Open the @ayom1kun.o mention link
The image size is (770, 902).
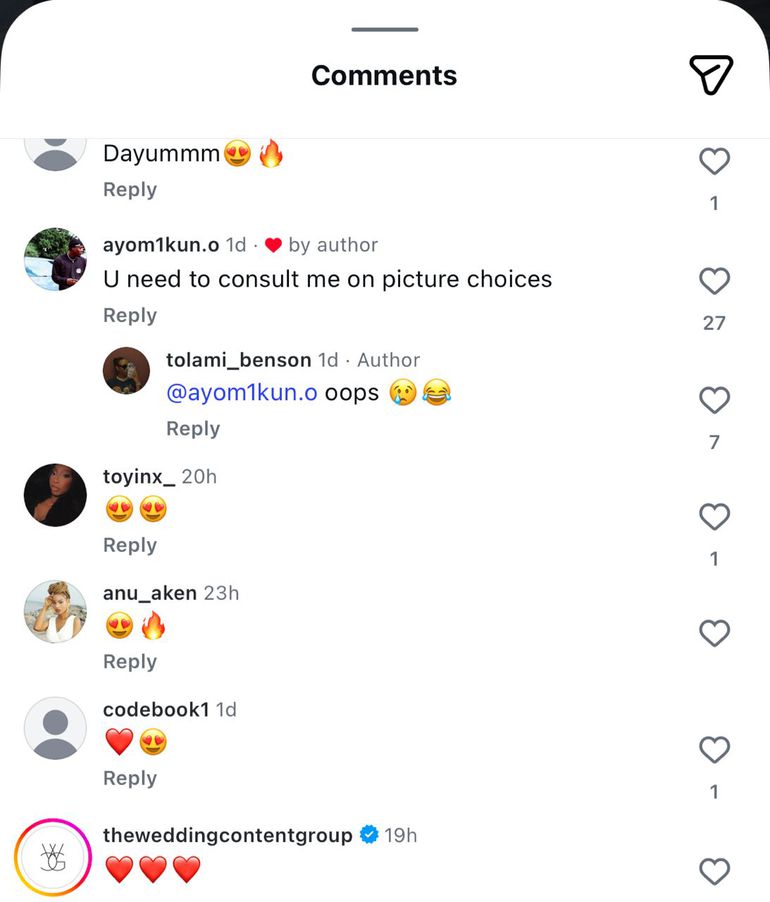pos(242,393)
